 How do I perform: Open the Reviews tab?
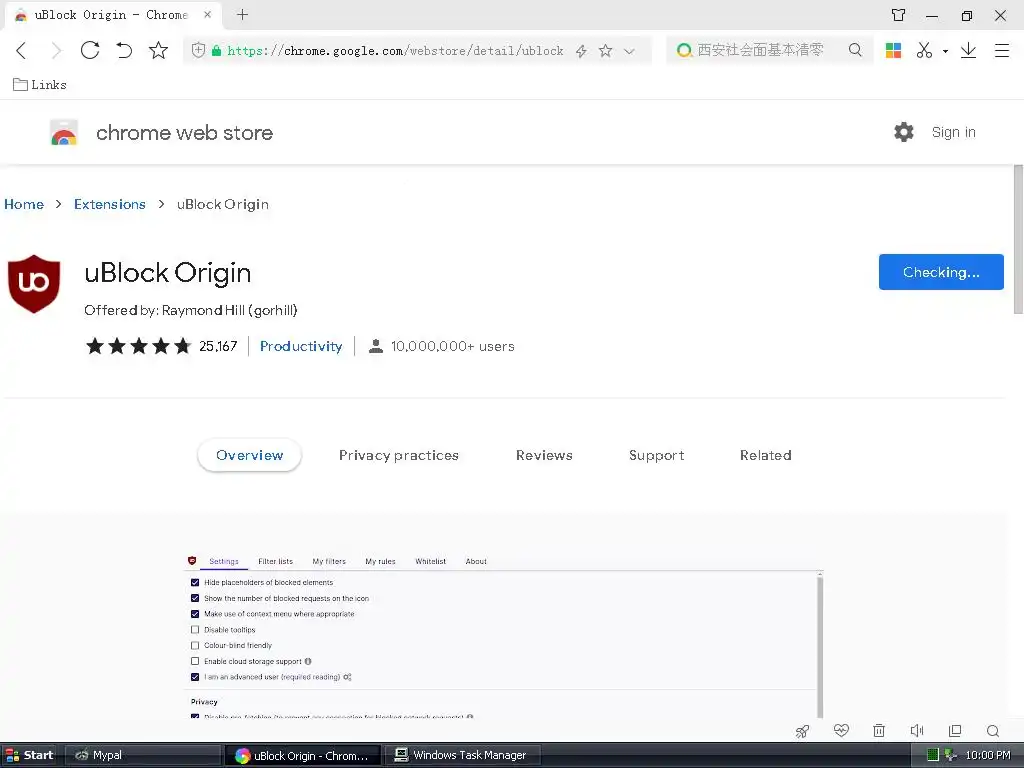pyautogui.click(x=544, y=455)
